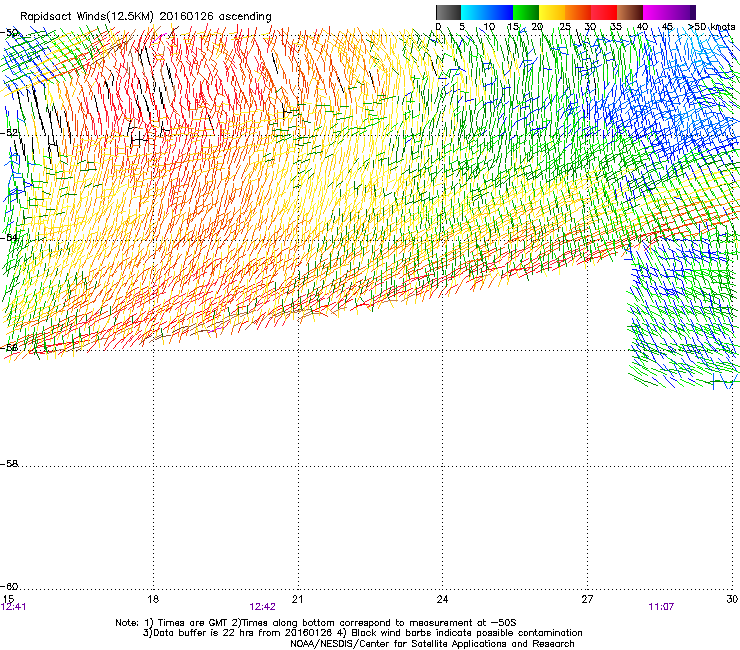Click the '-54' latitude axis label
The width and height of the screenshot is (740, 650).
(9, 237)
